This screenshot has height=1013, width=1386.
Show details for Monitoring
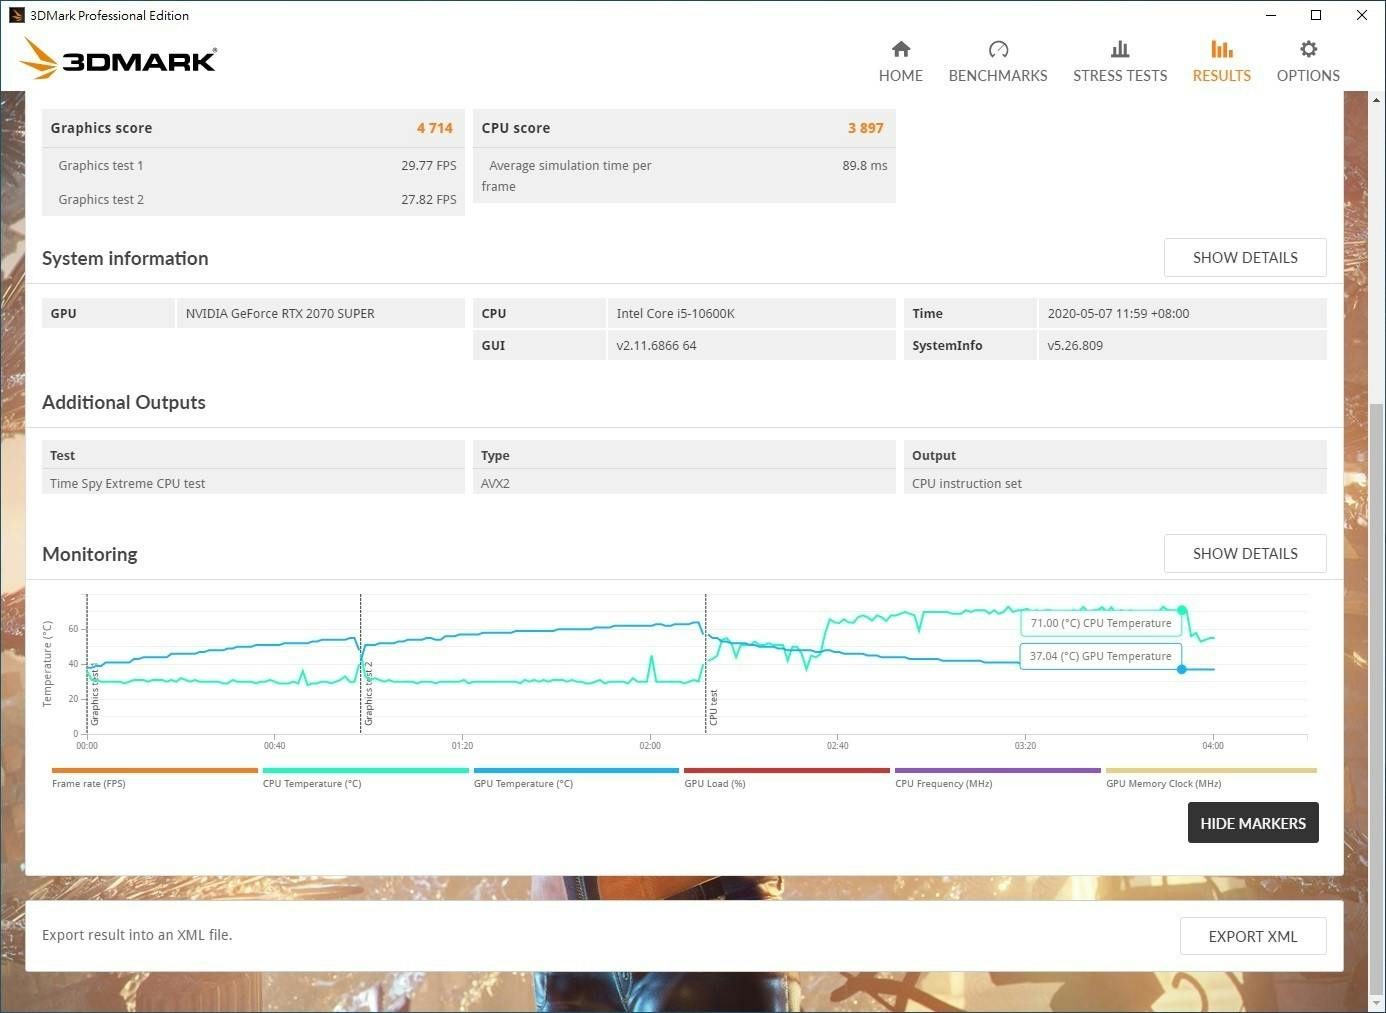(x=1245, y=554)
